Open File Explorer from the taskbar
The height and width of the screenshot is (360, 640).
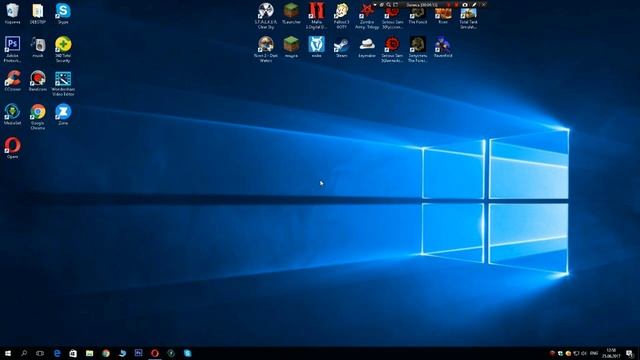coord(89,353)
